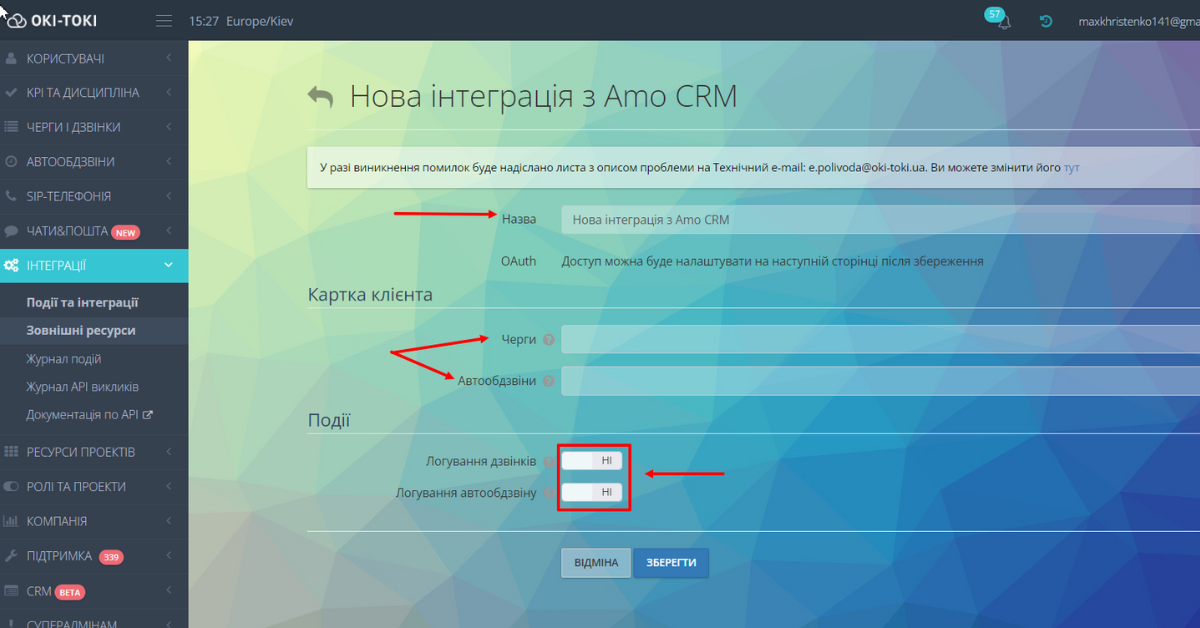Go back using the reply arrow icon
Viewport: 1200px width, 628px height.
(x=320, y=97)
